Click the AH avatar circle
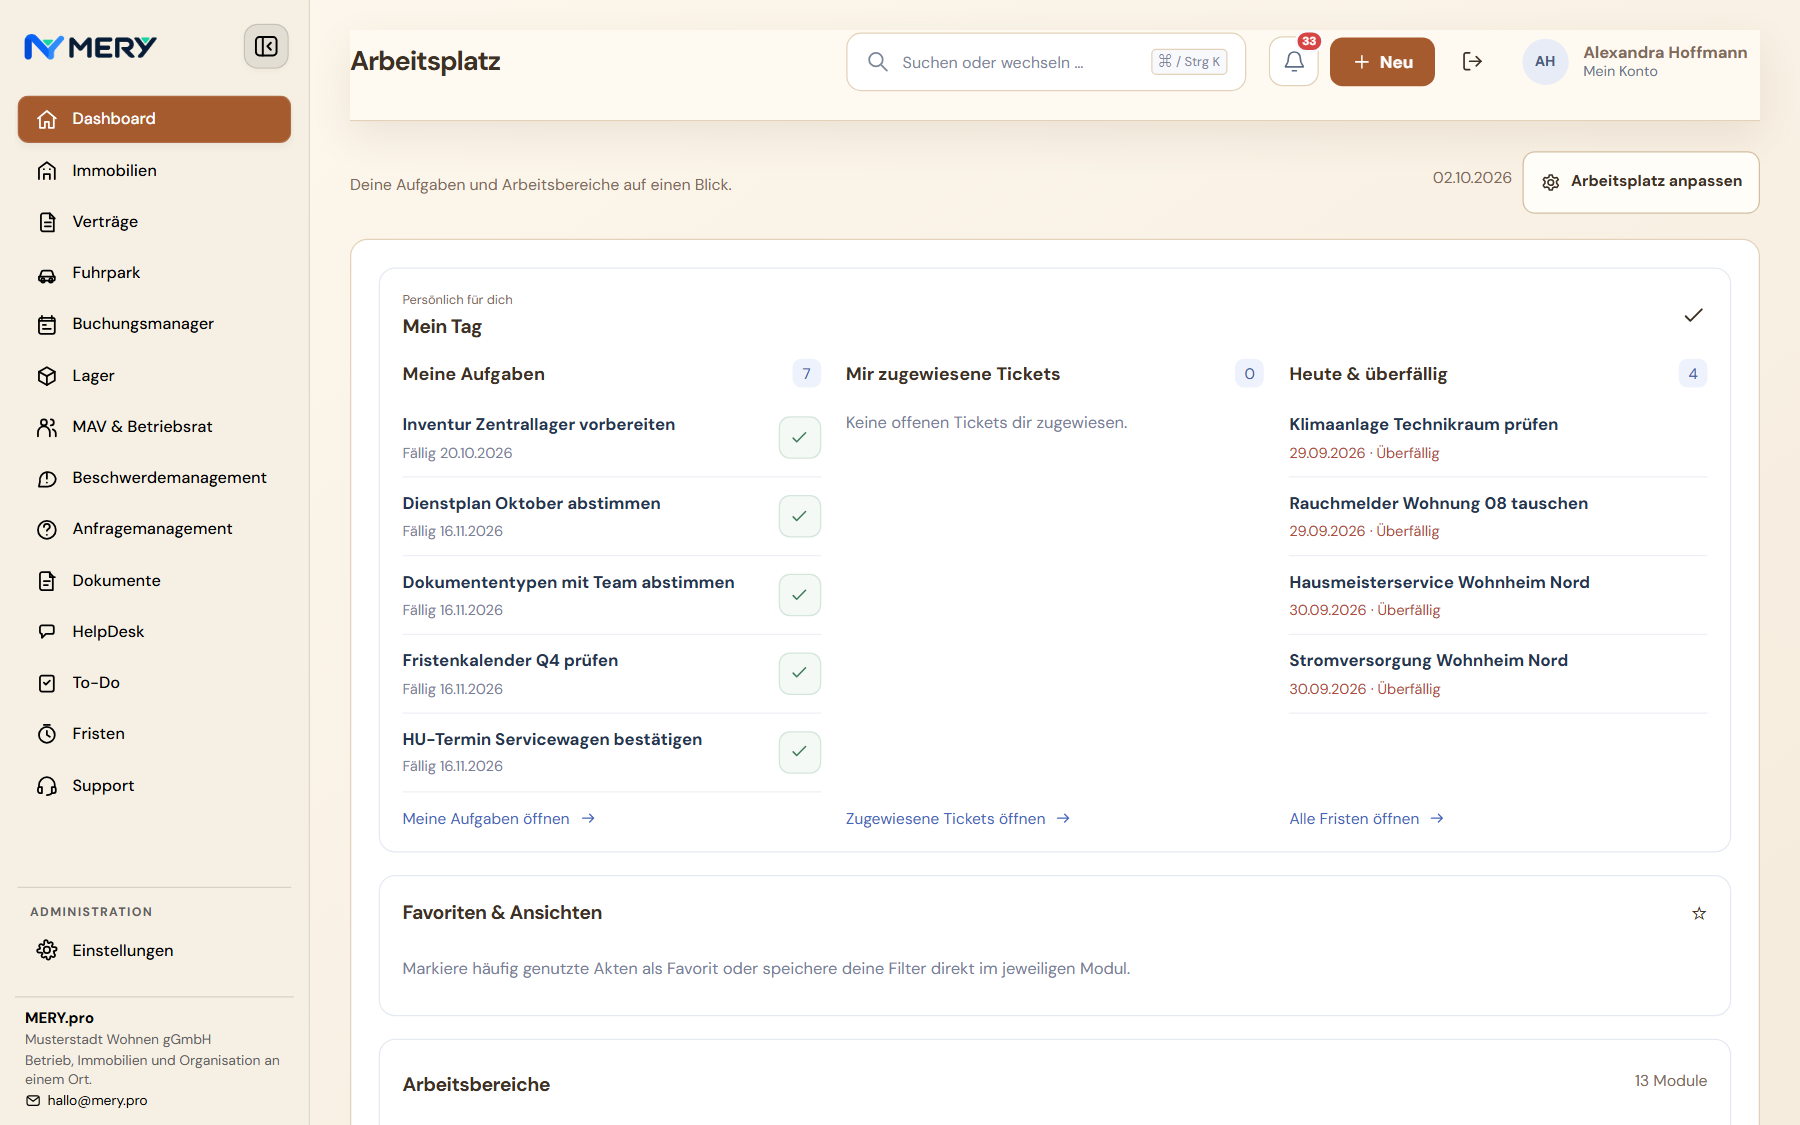Screen dimensions: 1800x1125 coord(1545,61)
